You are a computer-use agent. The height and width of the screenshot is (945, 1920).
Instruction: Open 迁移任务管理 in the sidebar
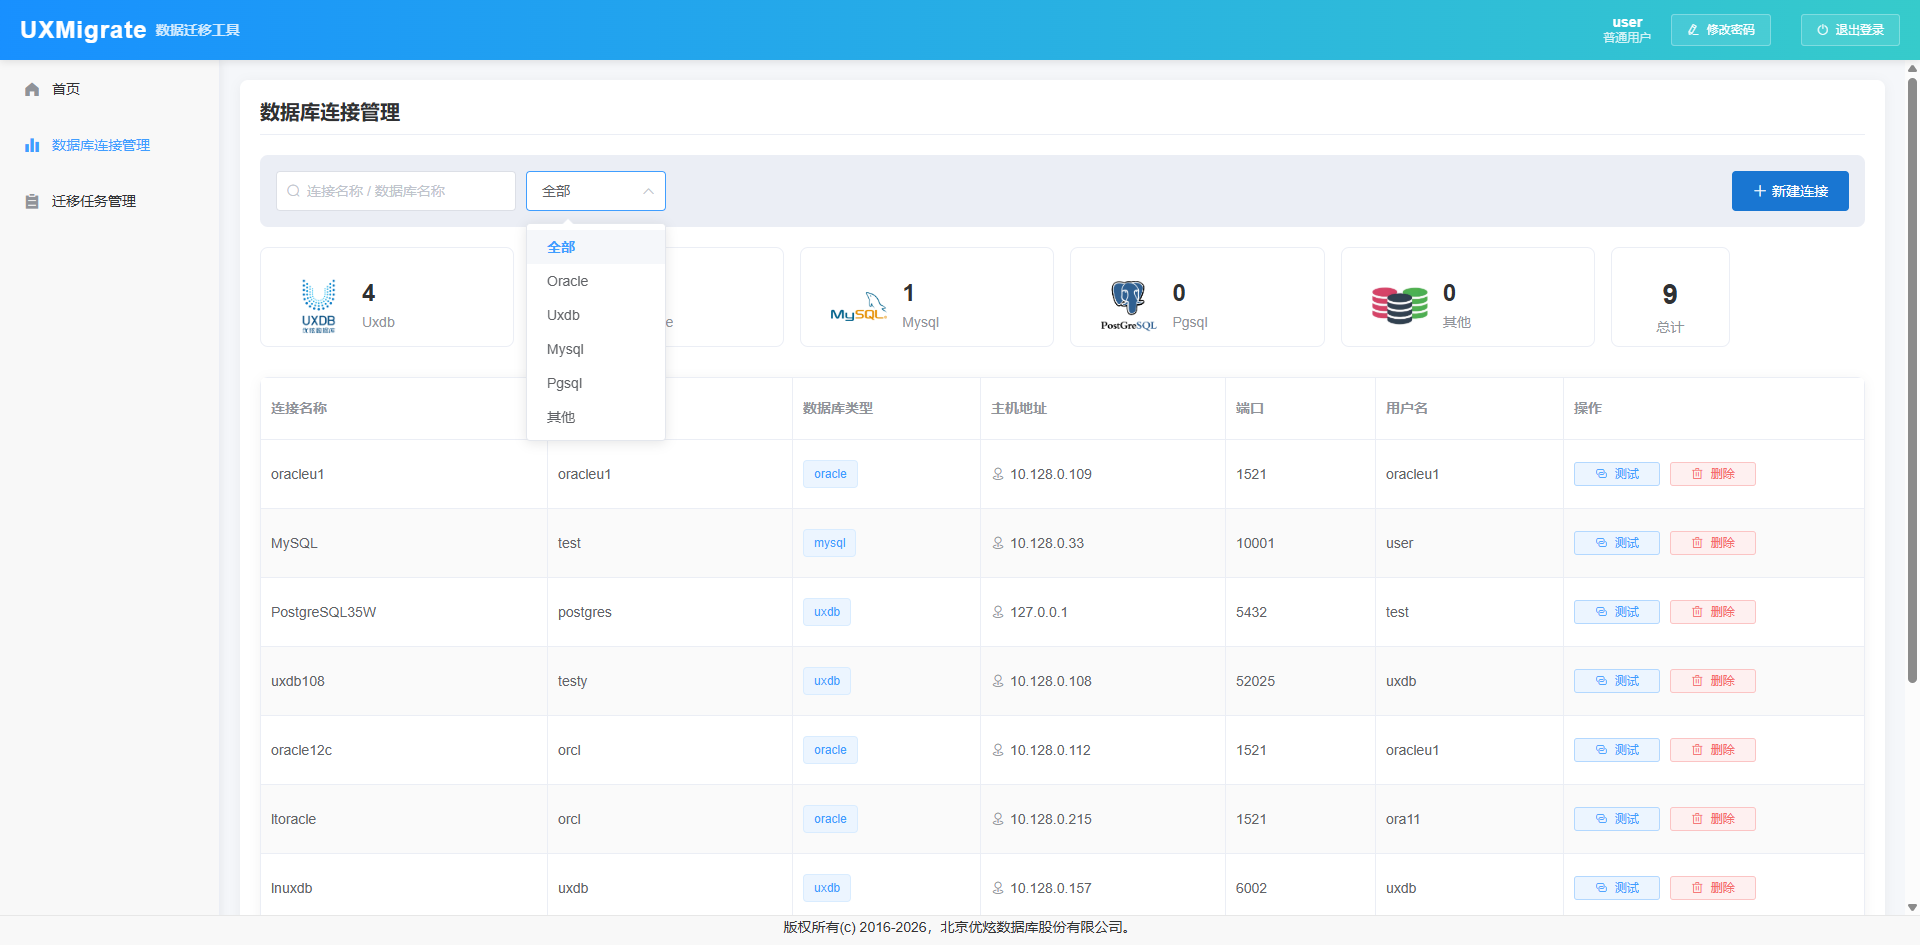click(x=94, y=202)
